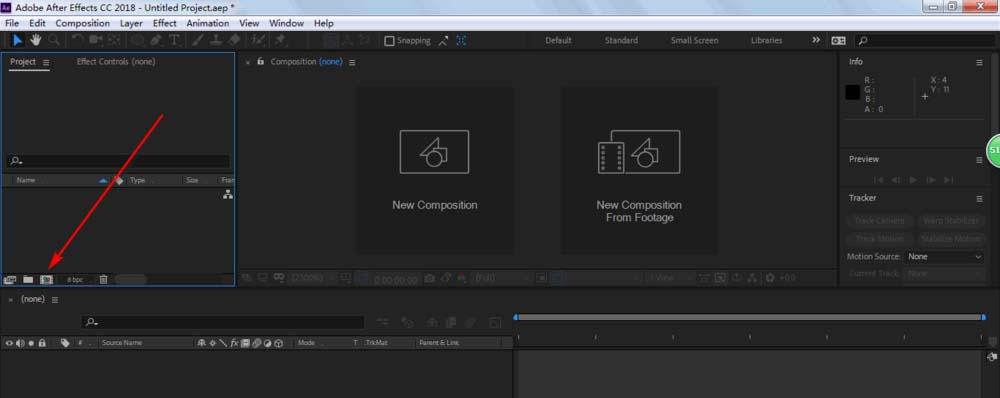The height and width of the screenshot is (398, 1000).
Task: Open the Motion Source dropdown
Action: point(945,256)
